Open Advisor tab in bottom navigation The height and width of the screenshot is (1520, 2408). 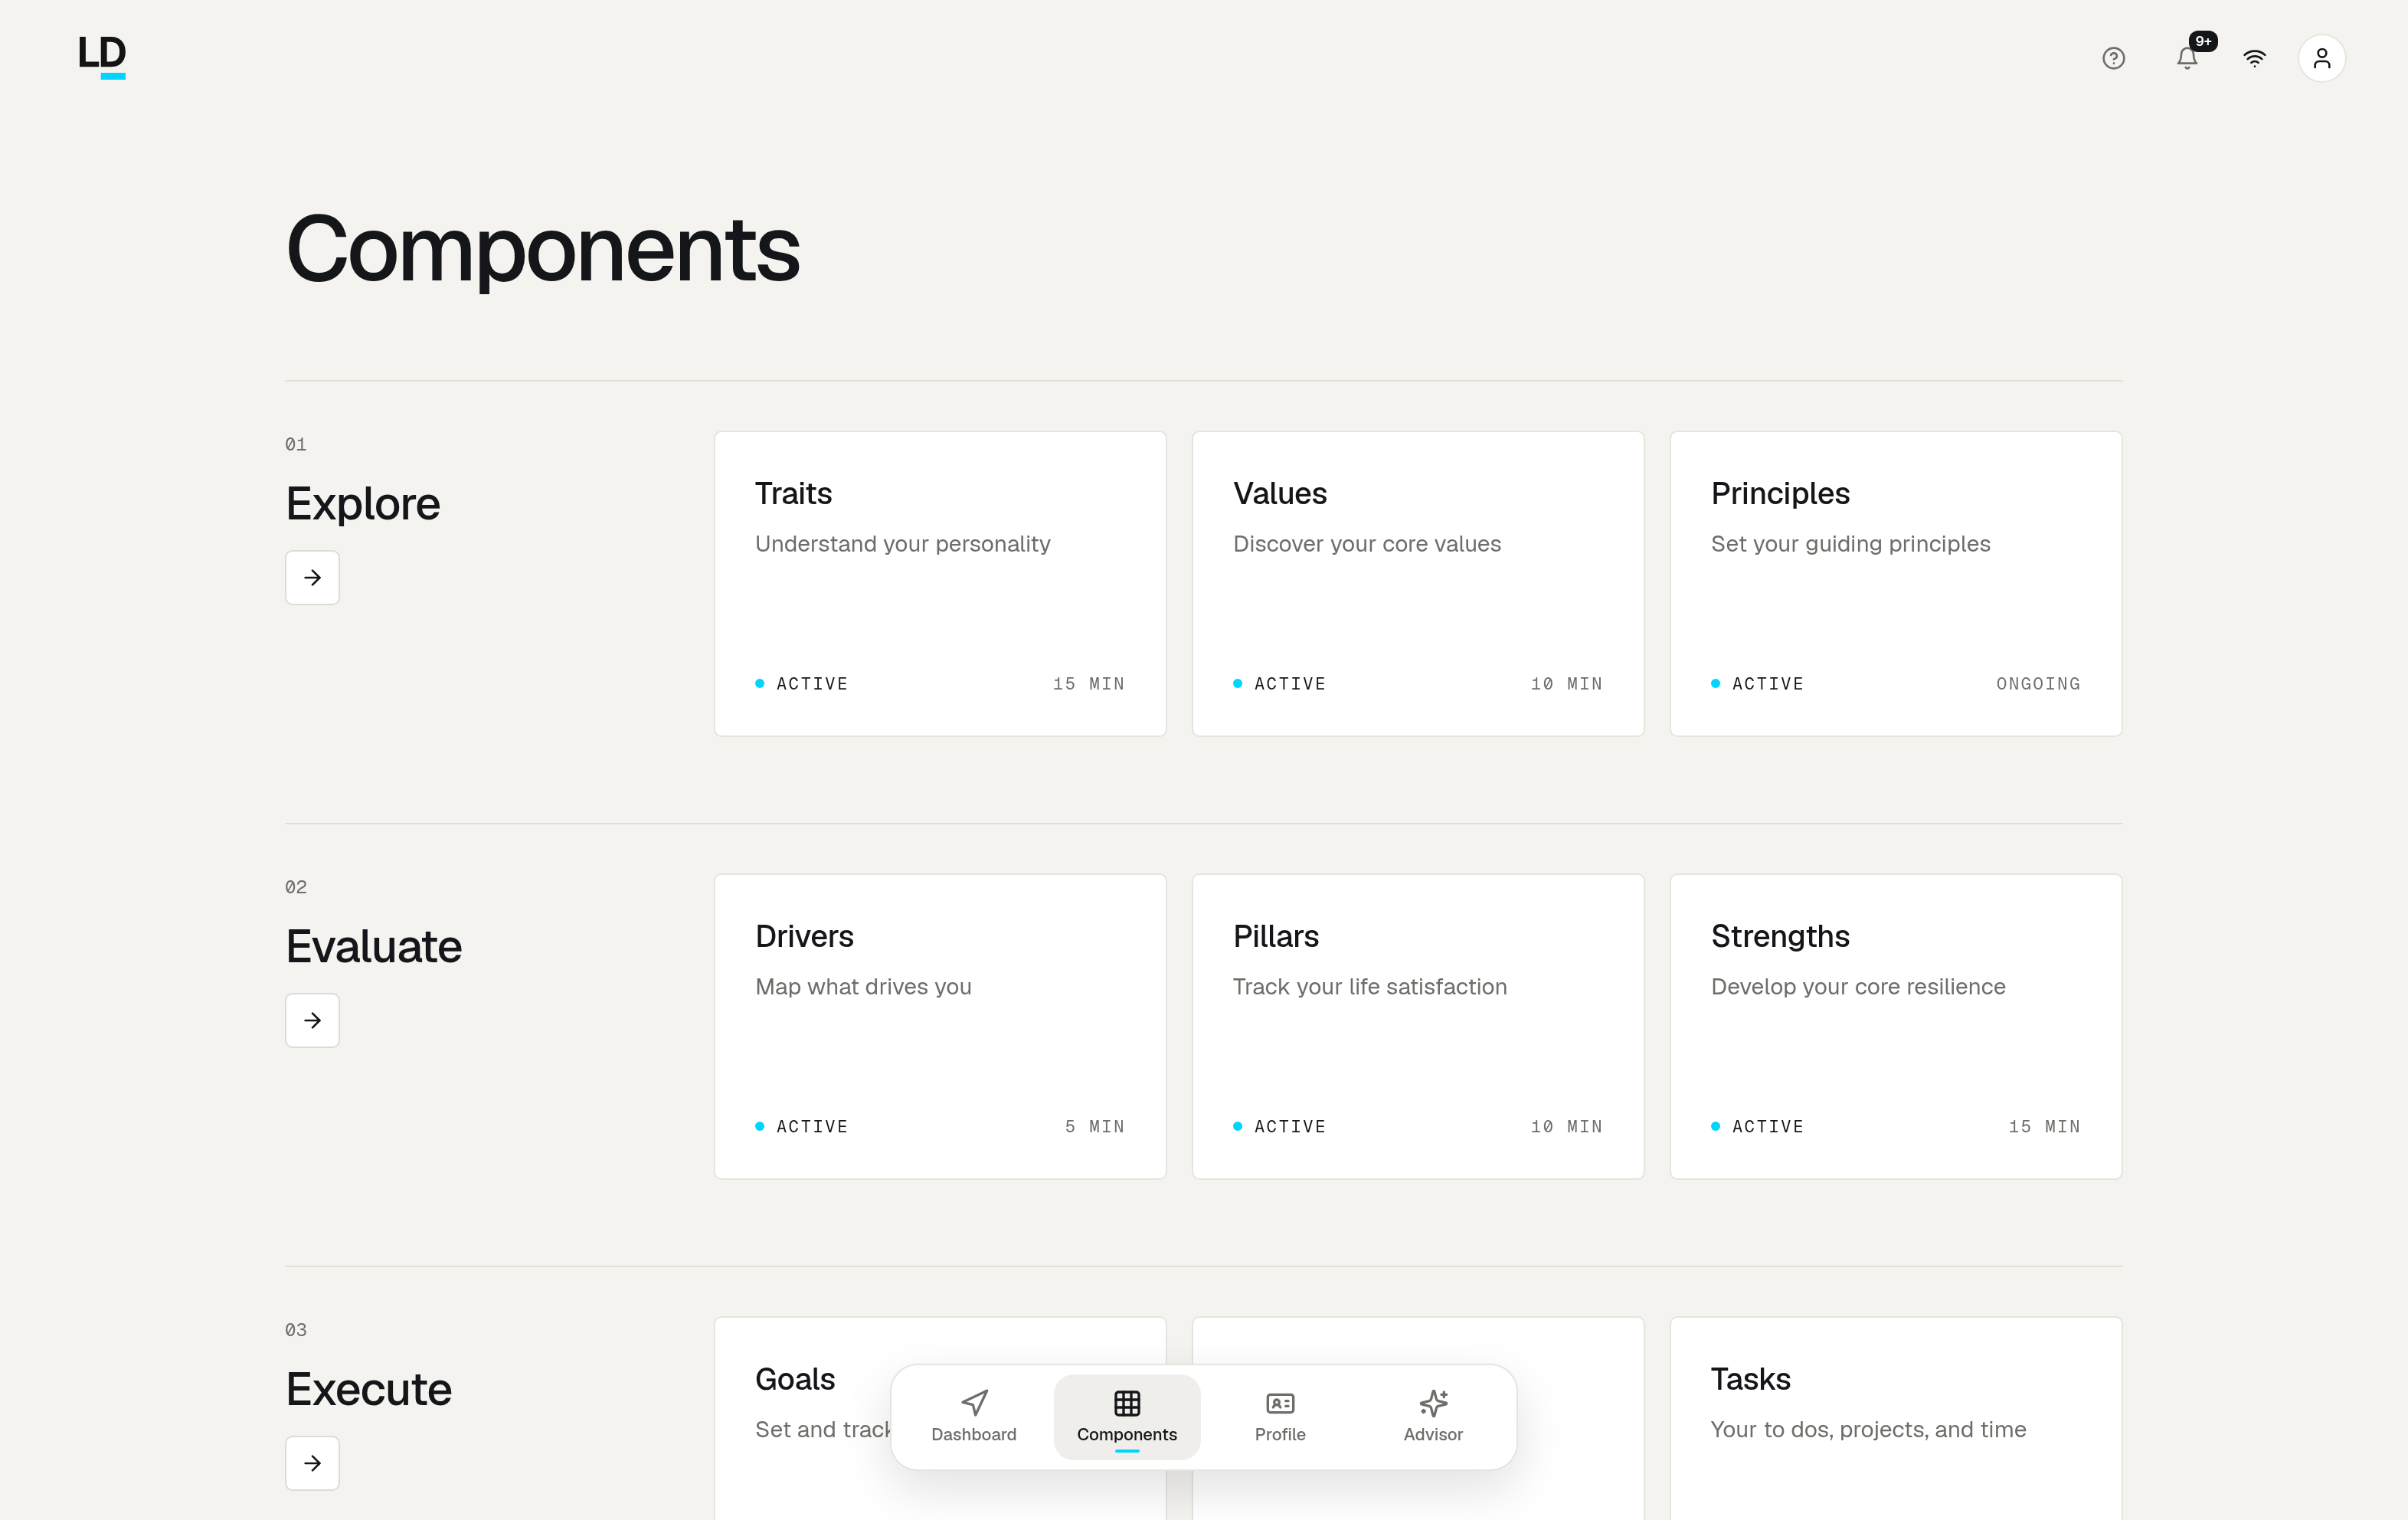[x=1433, y=1416]
